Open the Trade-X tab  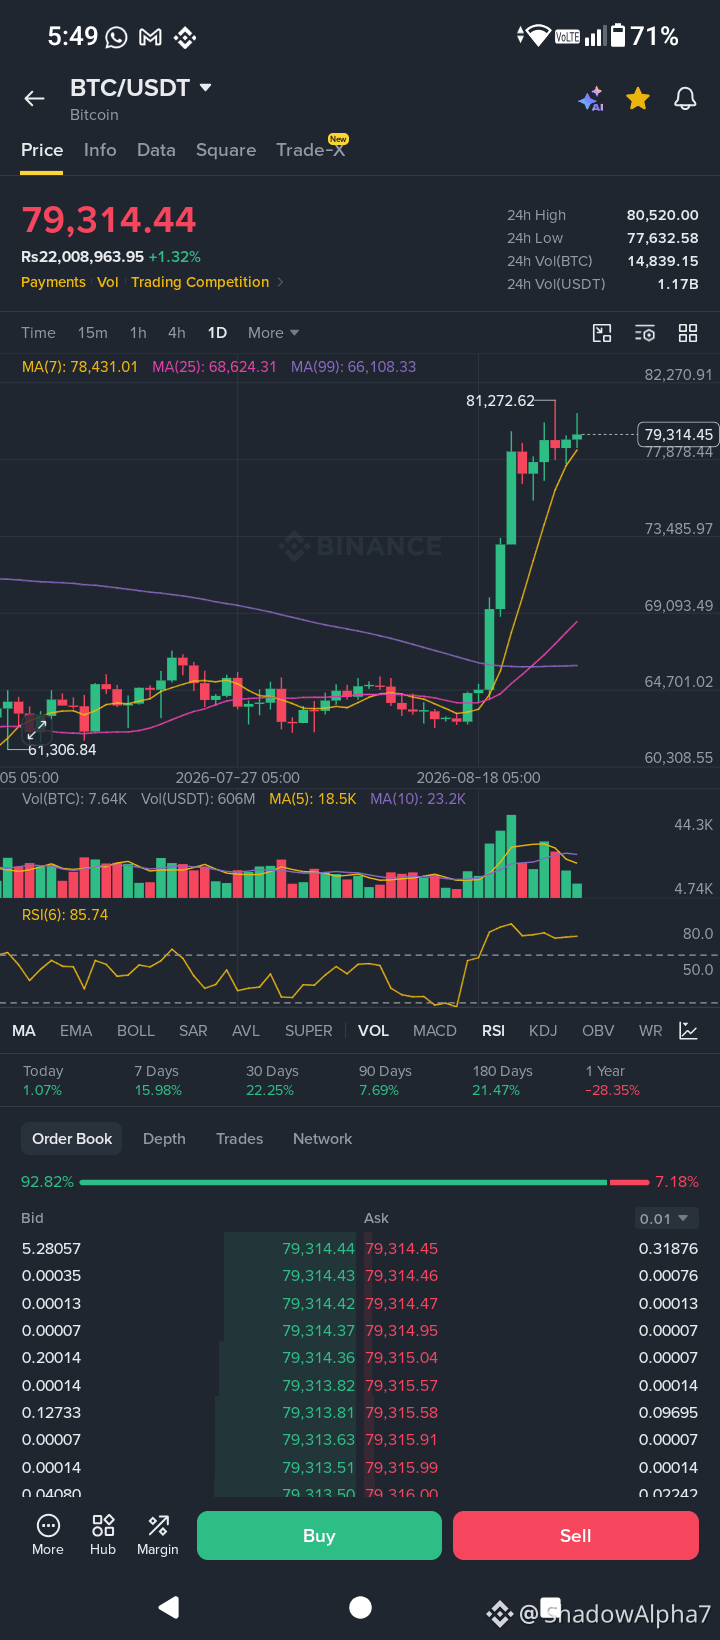pos(311,150)
